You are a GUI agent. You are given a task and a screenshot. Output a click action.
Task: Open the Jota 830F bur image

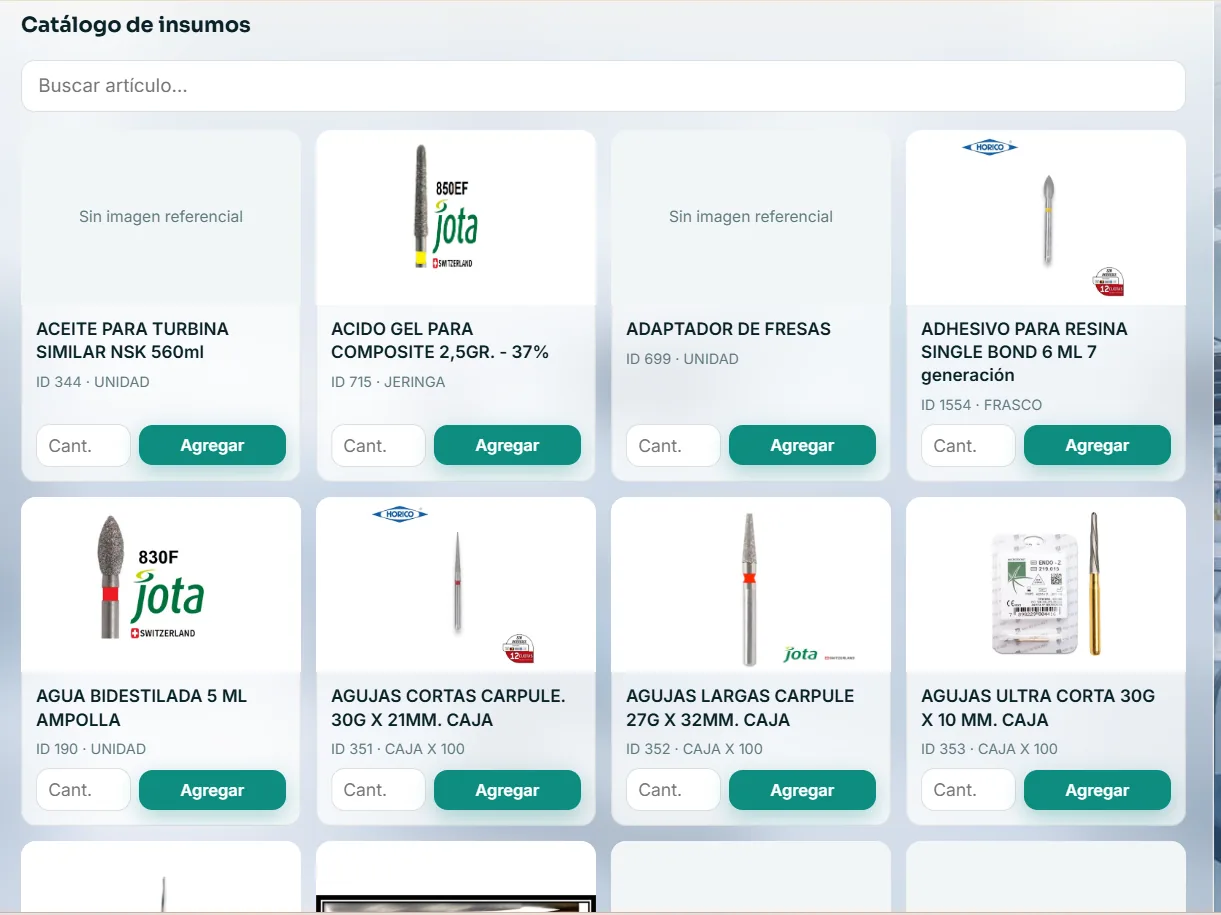(x=161, y=585)
